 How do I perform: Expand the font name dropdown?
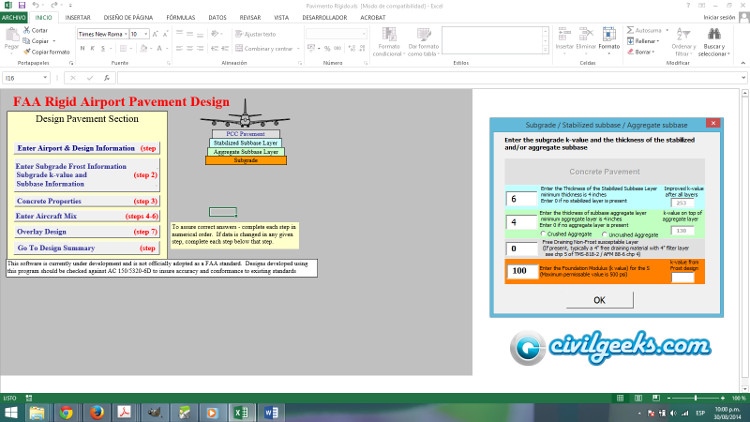click(125, 33)
